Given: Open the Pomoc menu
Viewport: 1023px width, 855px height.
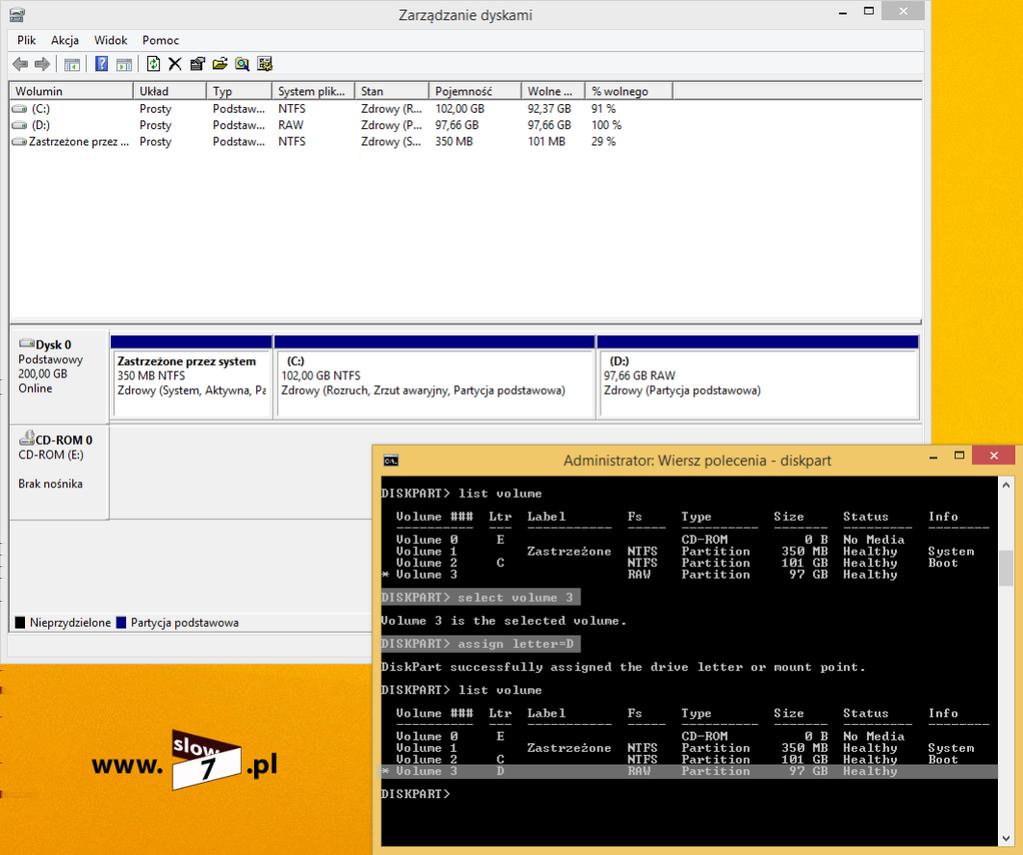Looking at the screenshot, I should point(160,40).
